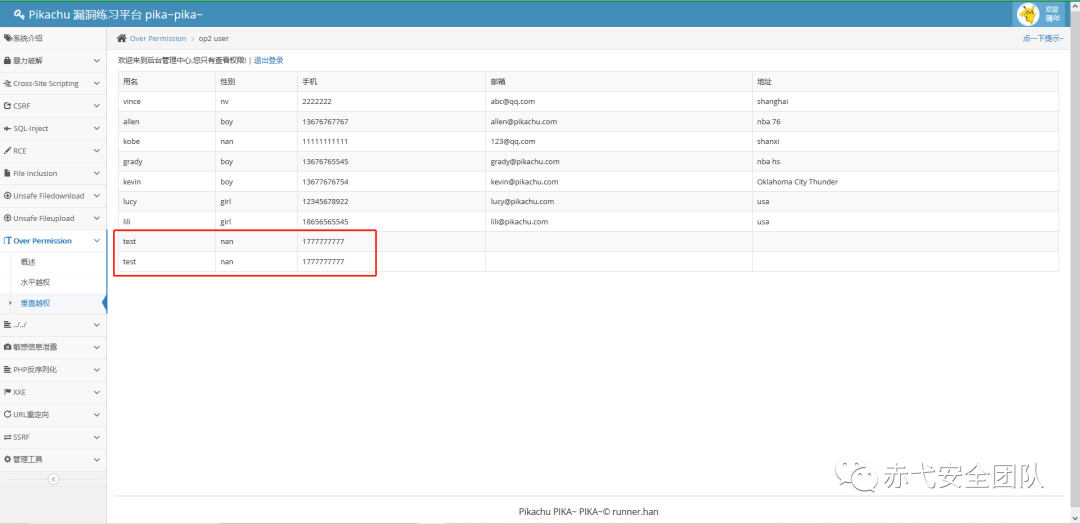Image resolution: width=1080 pixels, height=524 pixels.
Task: Click the refresh icon next to URL重定向
Action: click(x=8, y=415)
